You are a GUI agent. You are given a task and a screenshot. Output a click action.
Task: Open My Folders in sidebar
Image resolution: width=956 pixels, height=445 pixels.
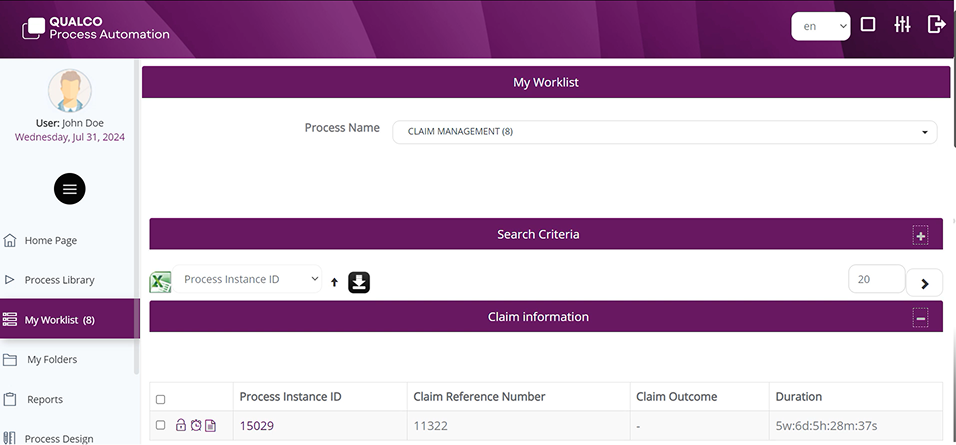pos(52,360)
